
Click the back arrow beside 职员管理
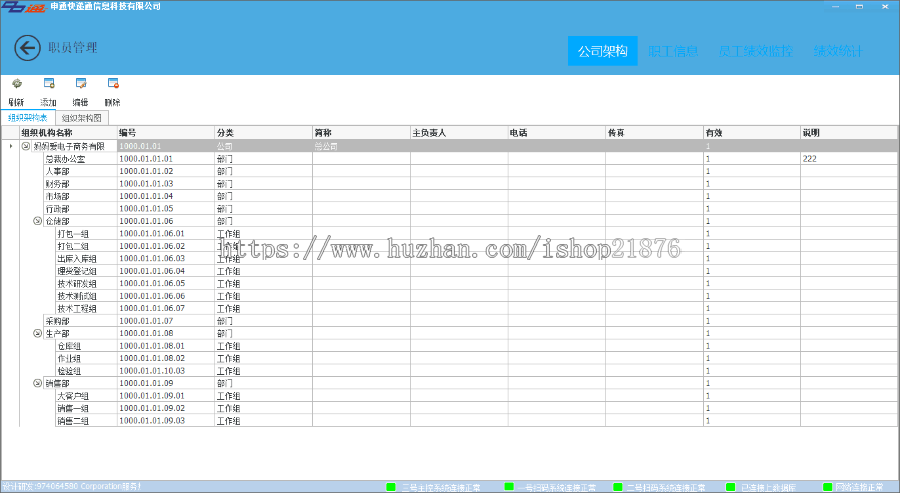coord(27,48)
